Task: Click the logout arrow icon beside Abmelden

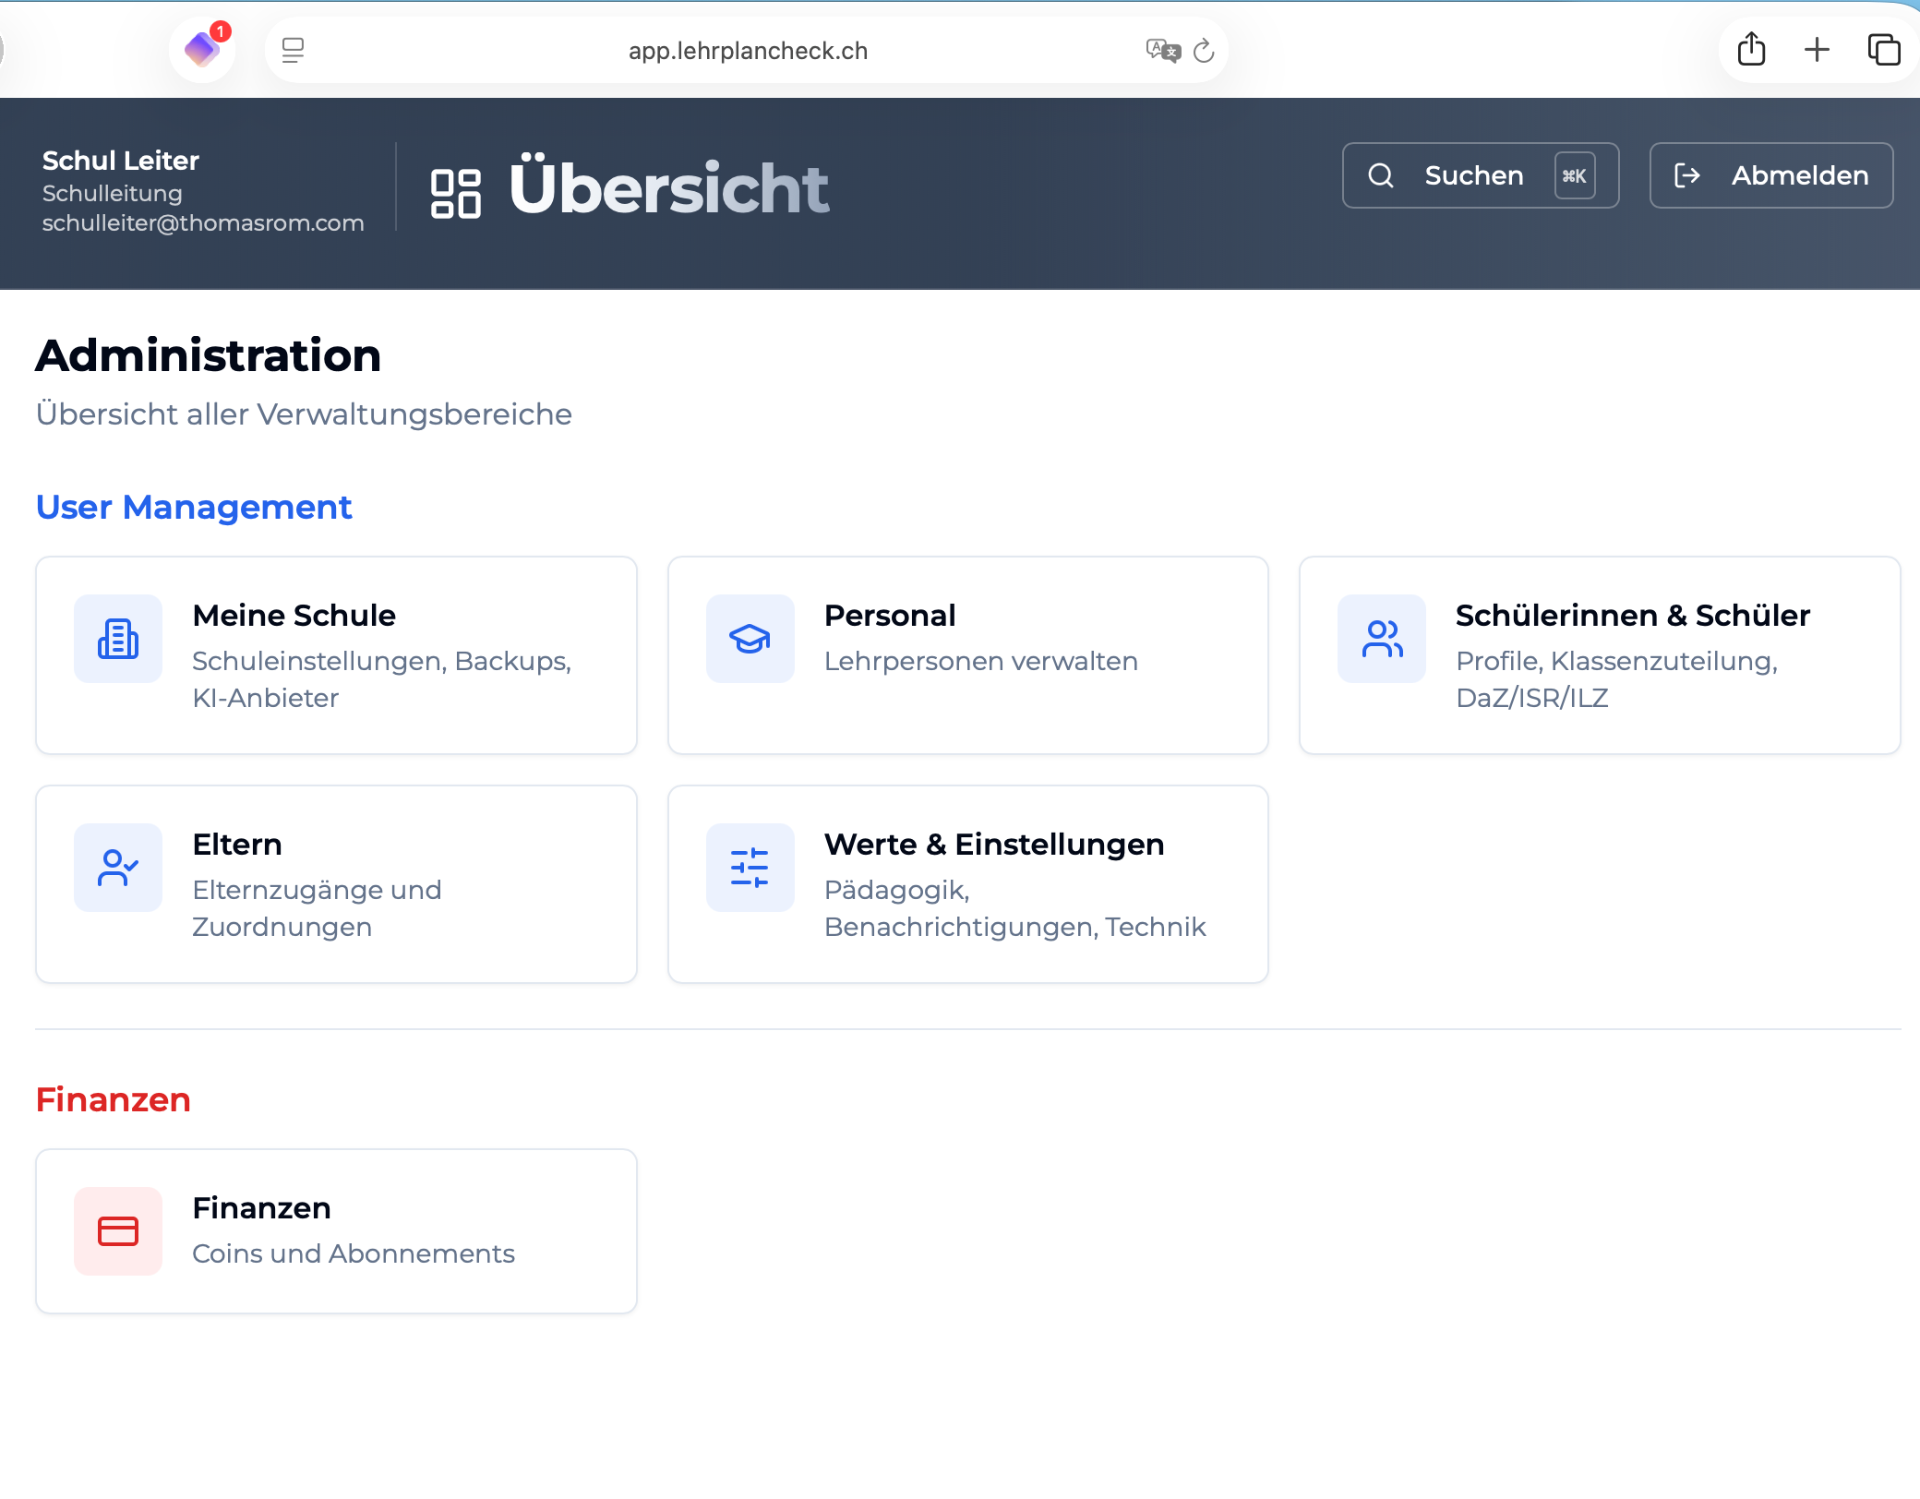Action: (x=1687, y=175)
